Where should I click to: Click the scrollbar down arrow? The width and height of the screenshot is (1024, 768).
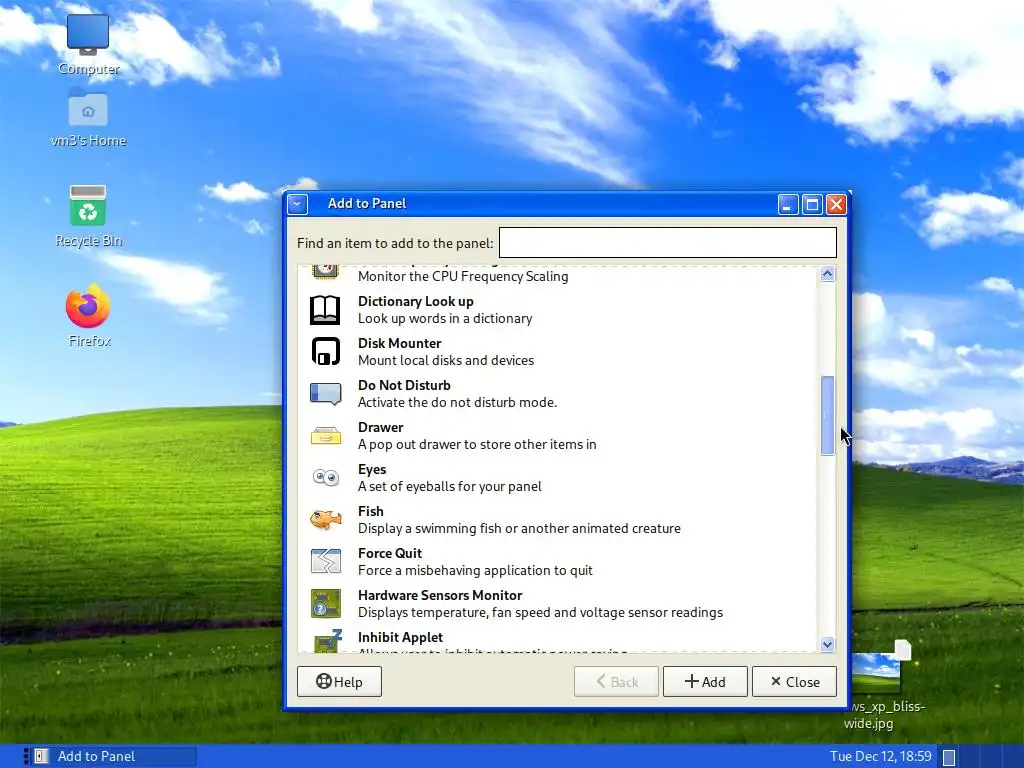pyautogui.click(x=827, y=644)
